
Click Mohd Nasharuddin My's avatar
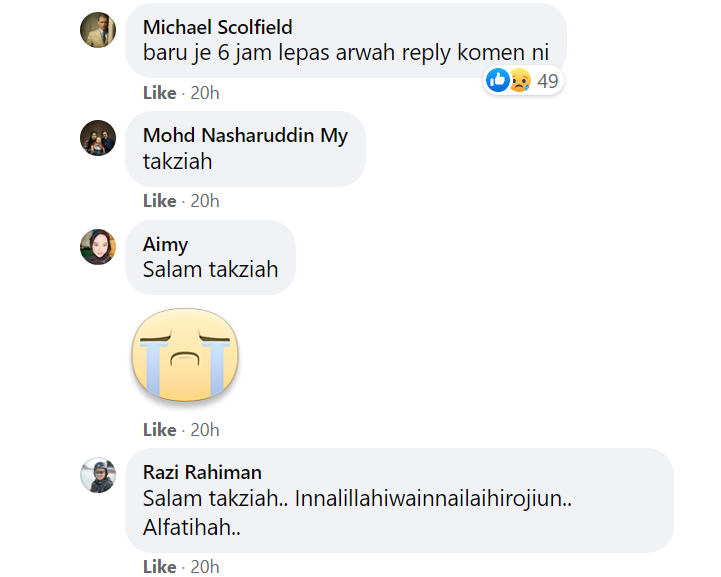click(x=98, y=138)
